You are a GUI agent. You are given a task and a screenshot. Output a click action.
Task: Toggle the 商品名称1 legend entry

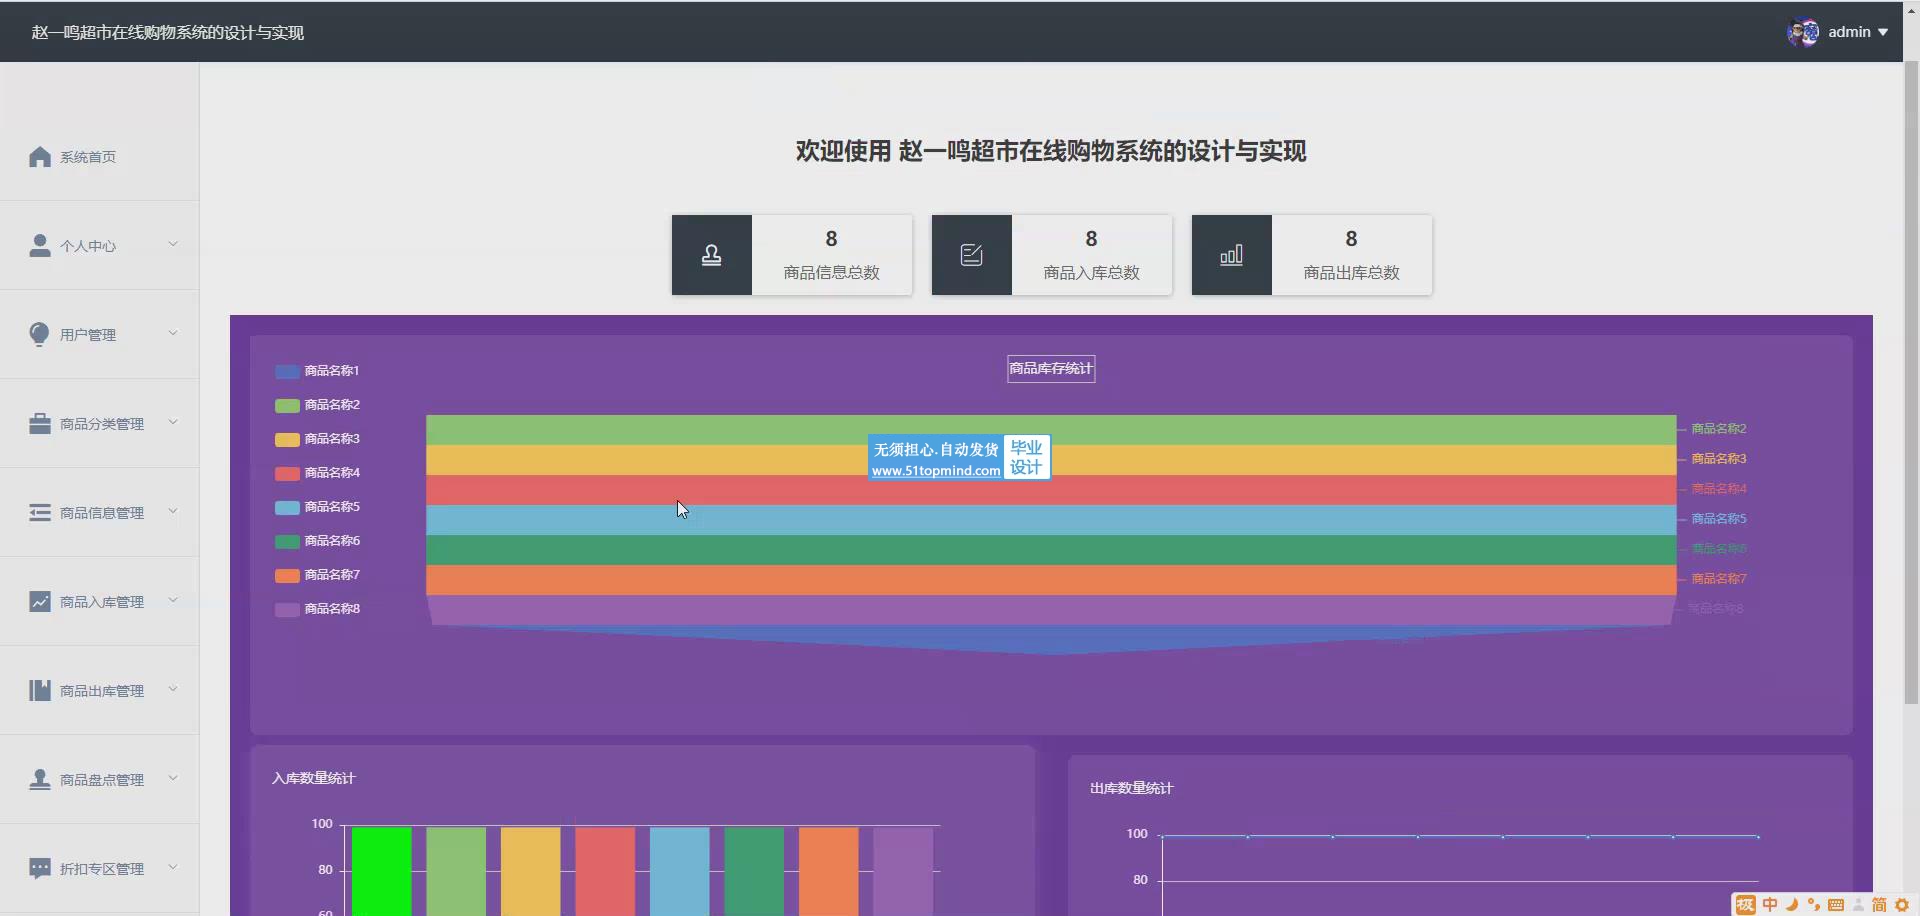317,371
